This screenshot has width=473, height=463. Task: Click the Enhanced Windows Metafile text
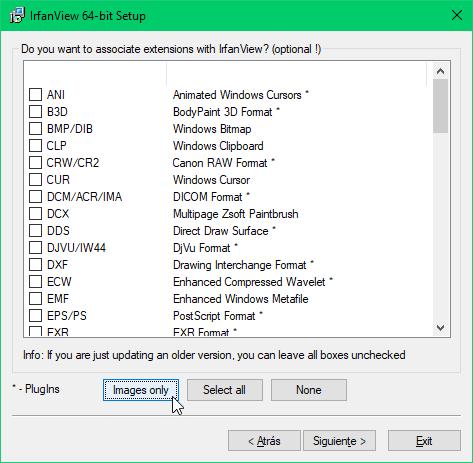tap(241, 299)
